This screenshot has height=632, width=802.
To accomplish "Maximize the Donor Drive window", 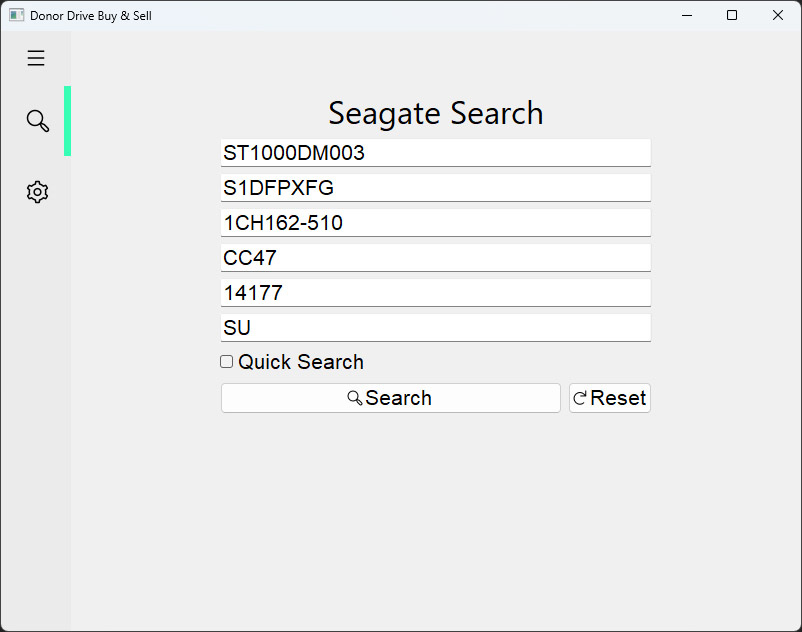I will pos(732,15).
